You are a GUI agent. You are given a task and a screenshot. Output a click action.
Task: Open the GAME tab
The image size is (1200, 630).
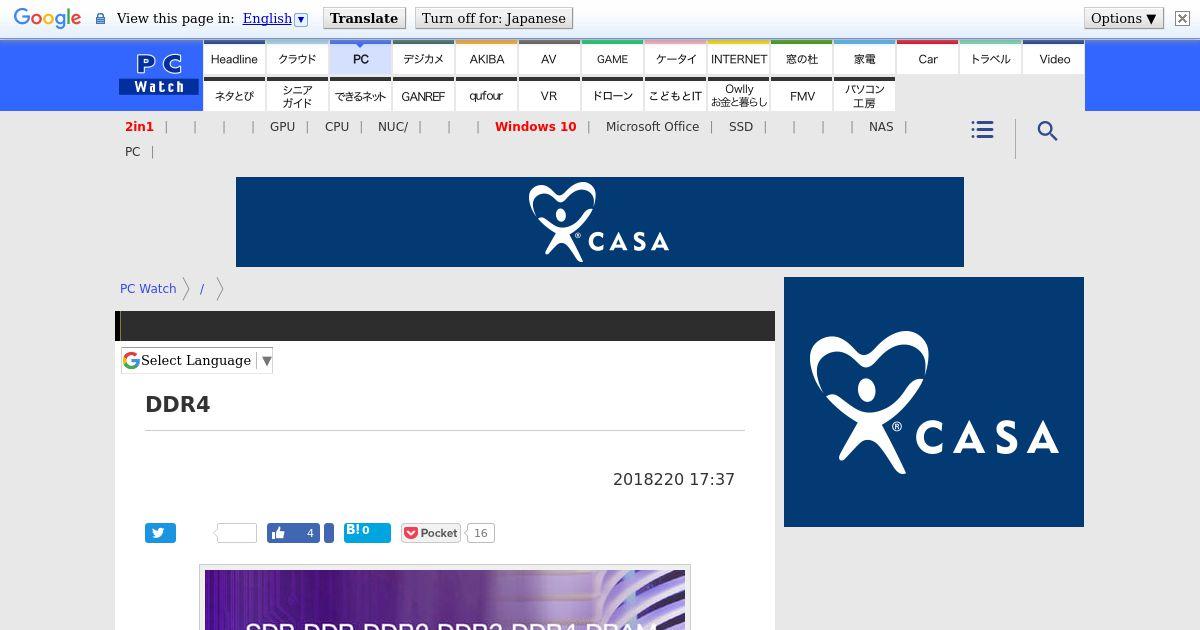pyautogui.click(x=612, y=59)
